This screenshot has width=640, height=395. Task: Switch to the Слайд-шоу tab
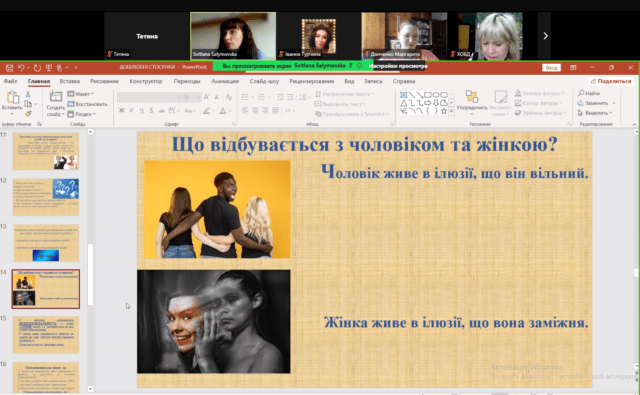pyautogui.click(x=264, y=81)
